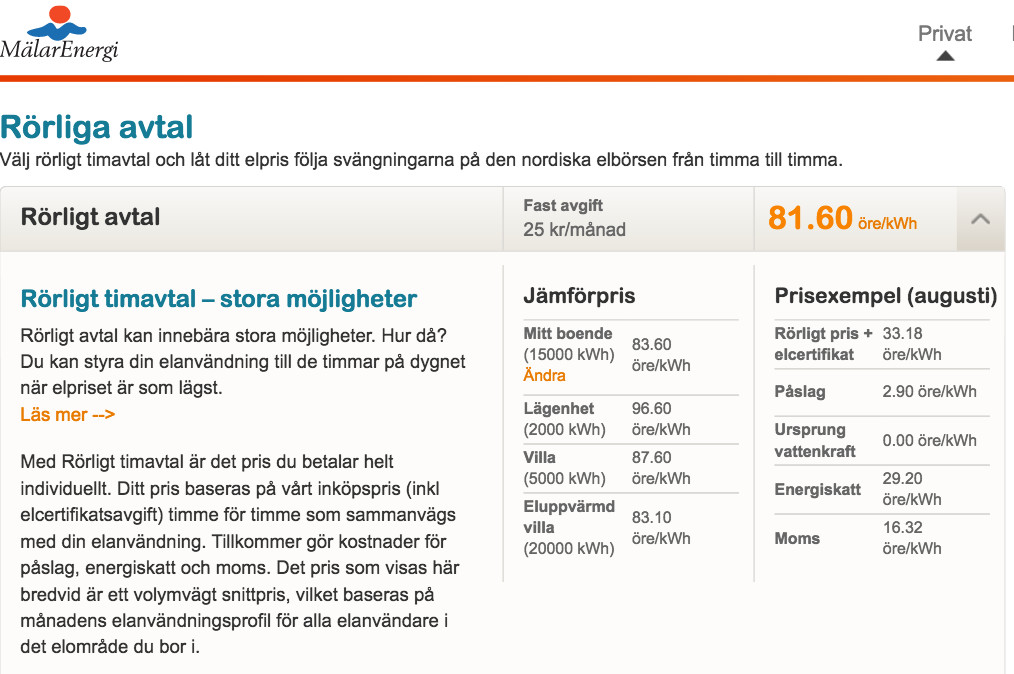The width and height of the screenshot is (1014, 674).
Task: Follow the Läs mer link
Action: pyautogui.click(x=68, y=414)
